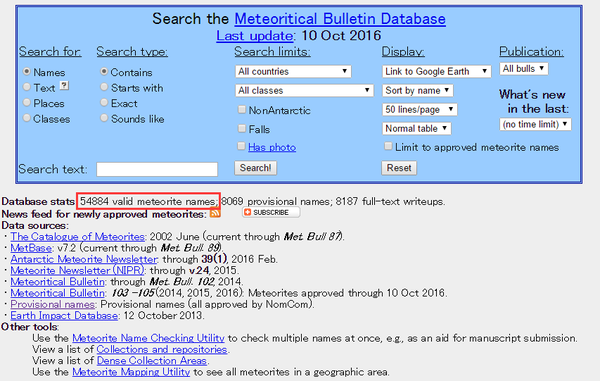Open the Sort by name dropdown
This screenshot has width=600, height=381.
pos(417,91)
